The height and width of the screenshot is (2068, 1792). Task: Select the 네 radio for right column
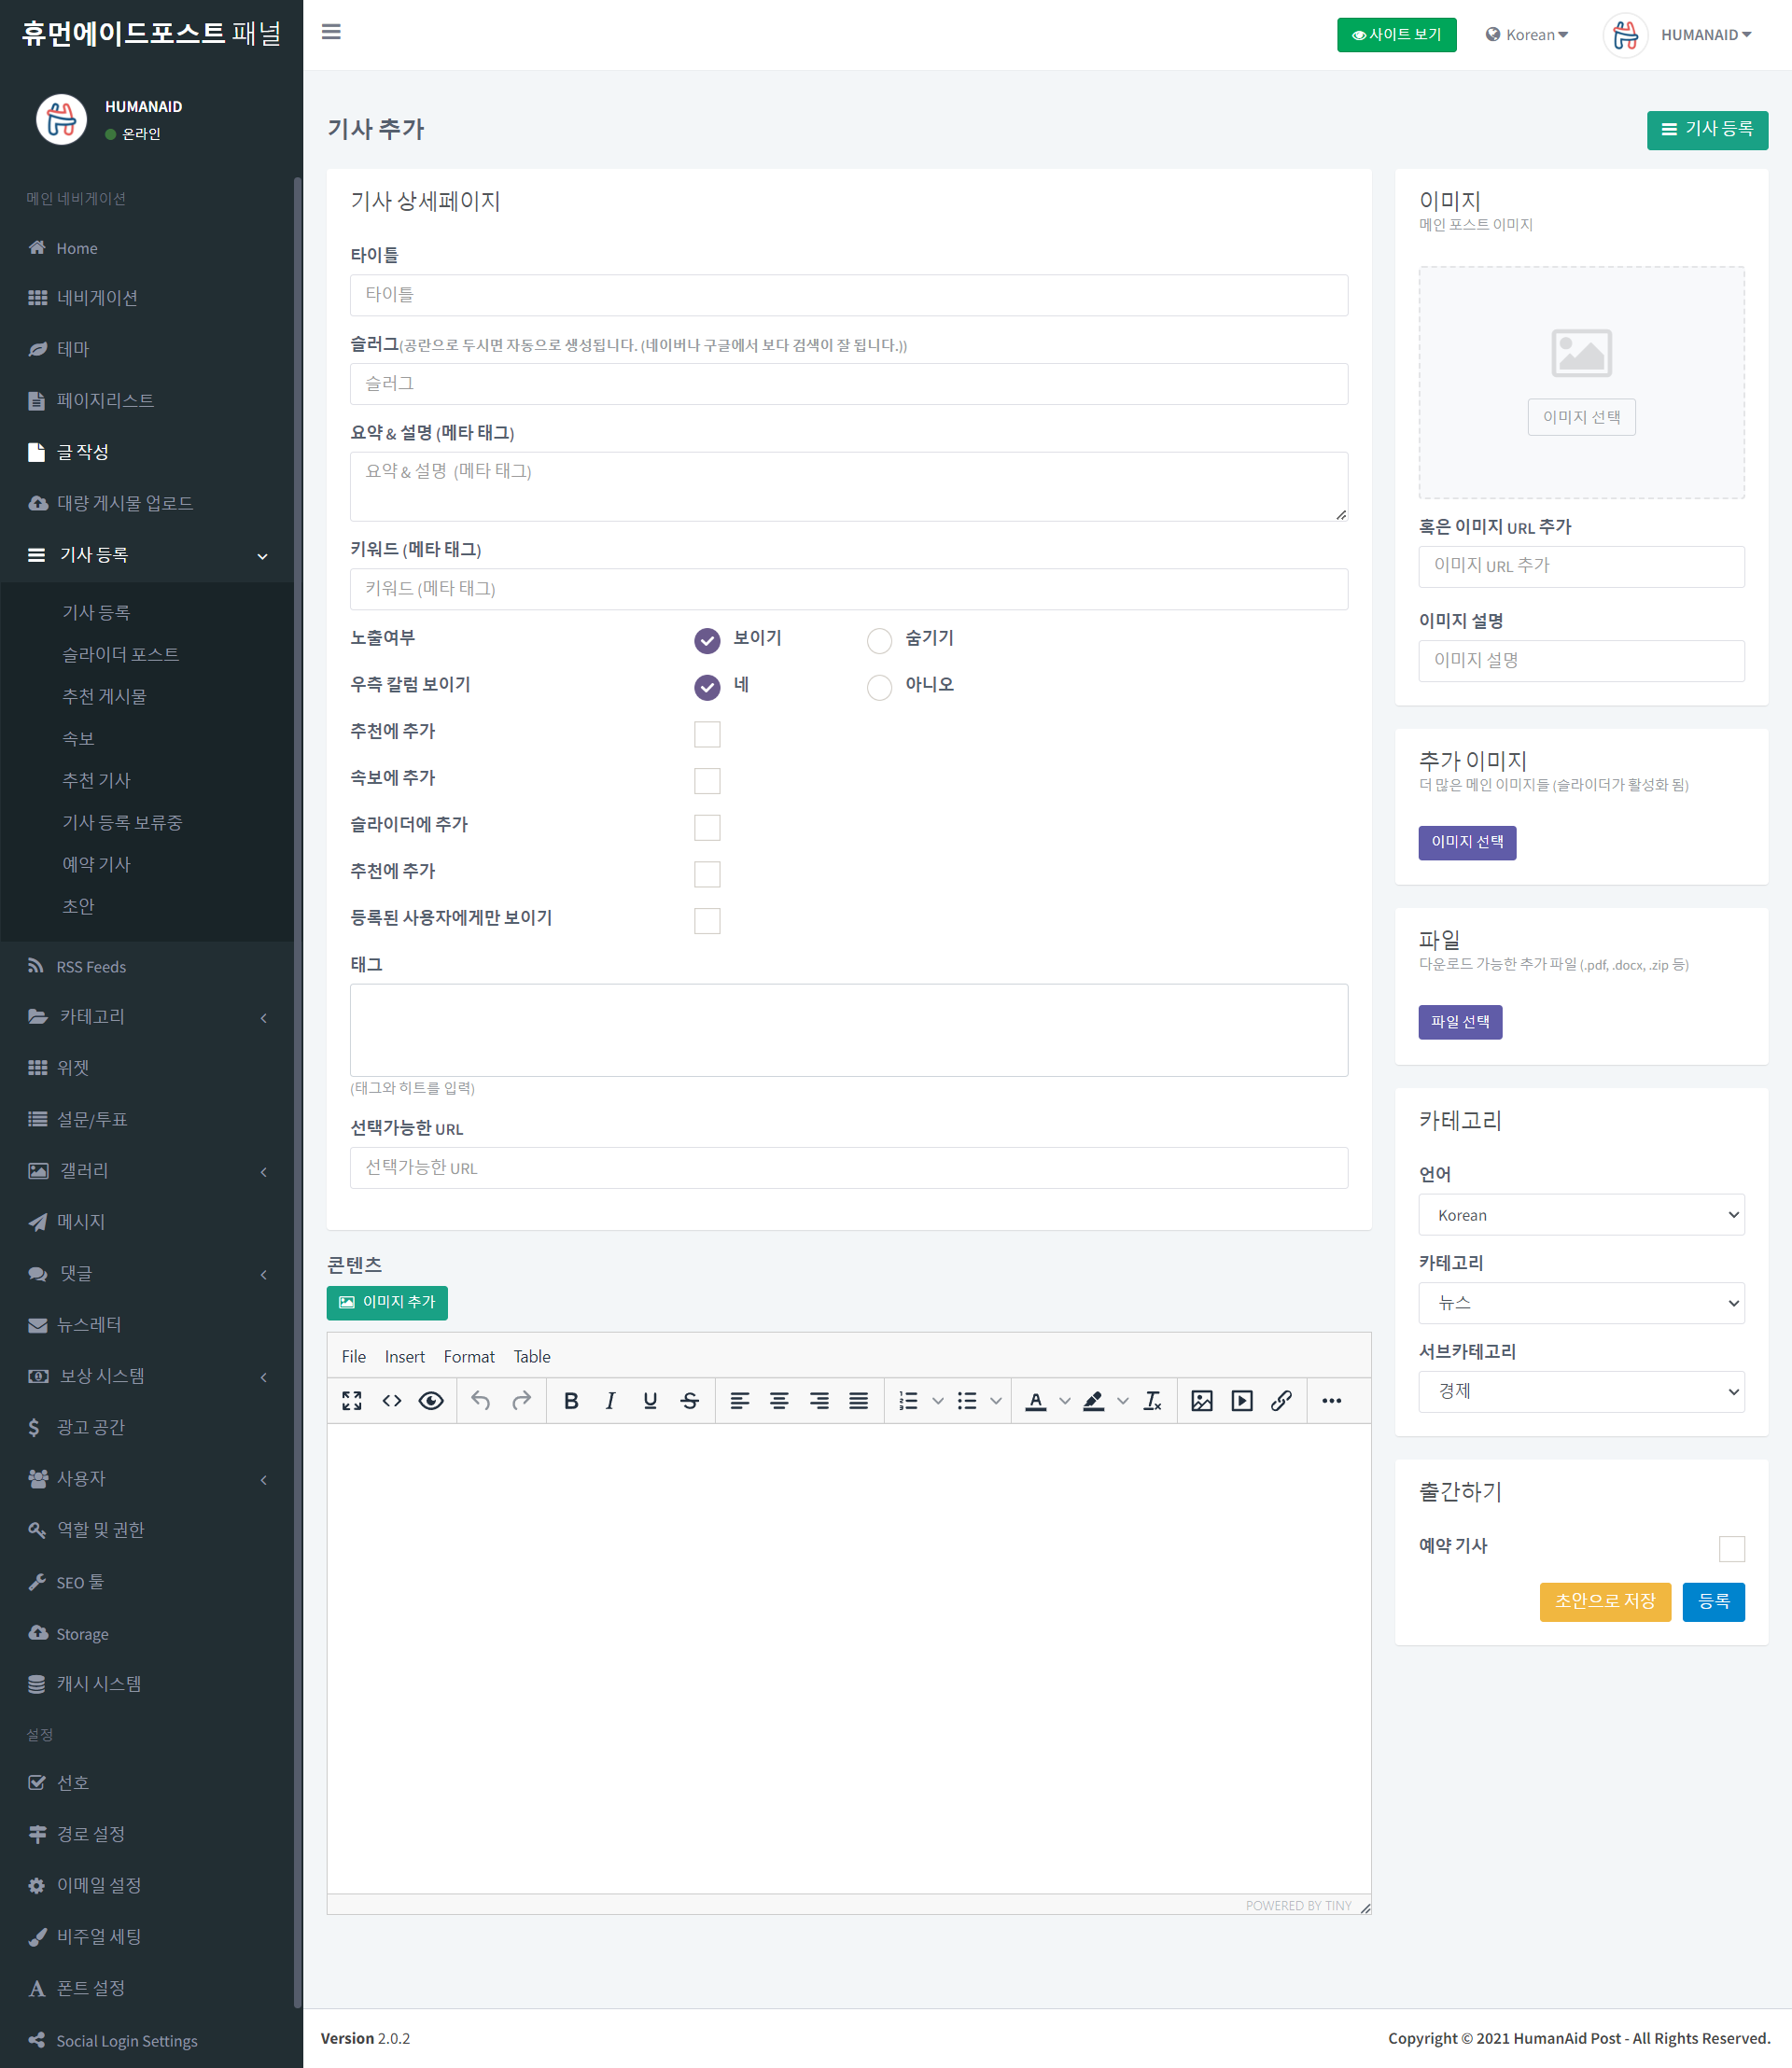[x=707, y=687]
